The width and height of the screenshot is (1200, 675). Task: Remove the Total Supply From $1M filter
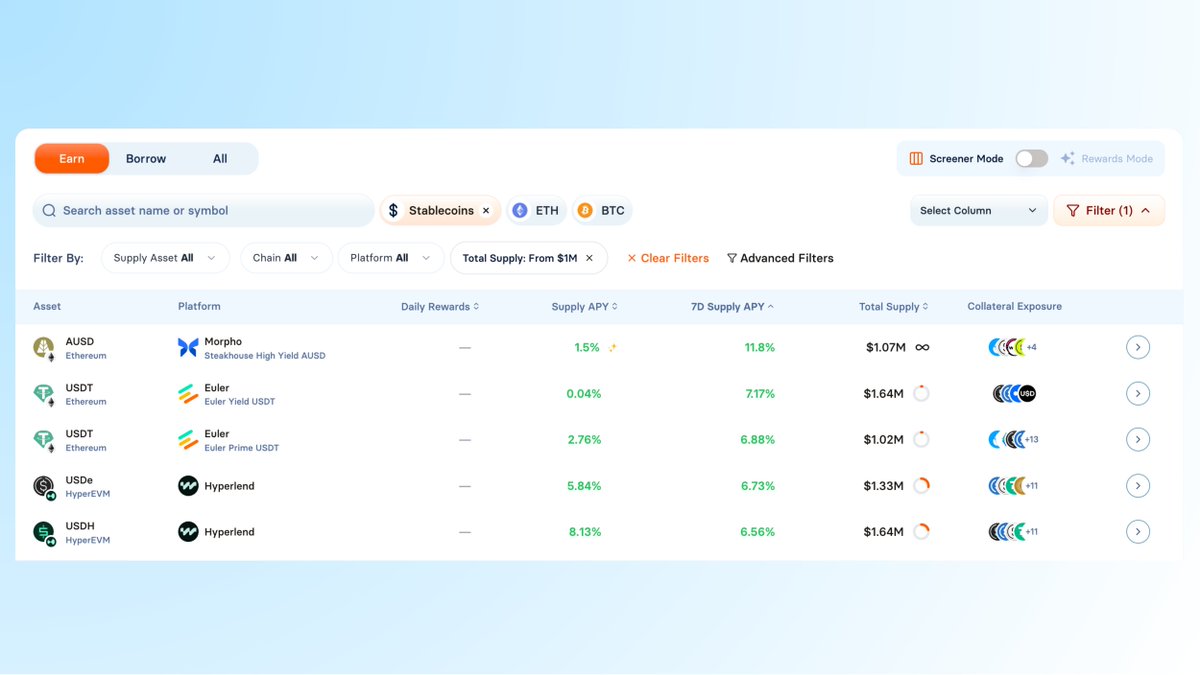[589, 258]
